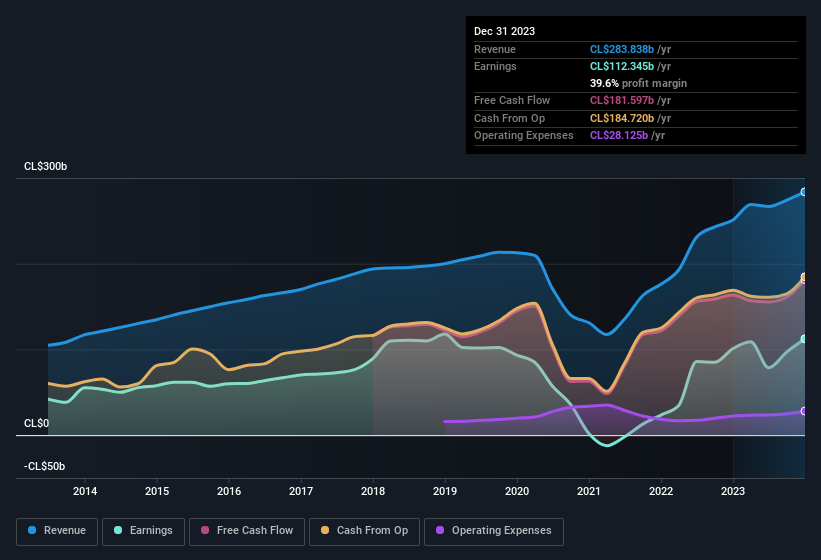Click the Revenue row label in tooltip
821x560 pixels.
495,49
